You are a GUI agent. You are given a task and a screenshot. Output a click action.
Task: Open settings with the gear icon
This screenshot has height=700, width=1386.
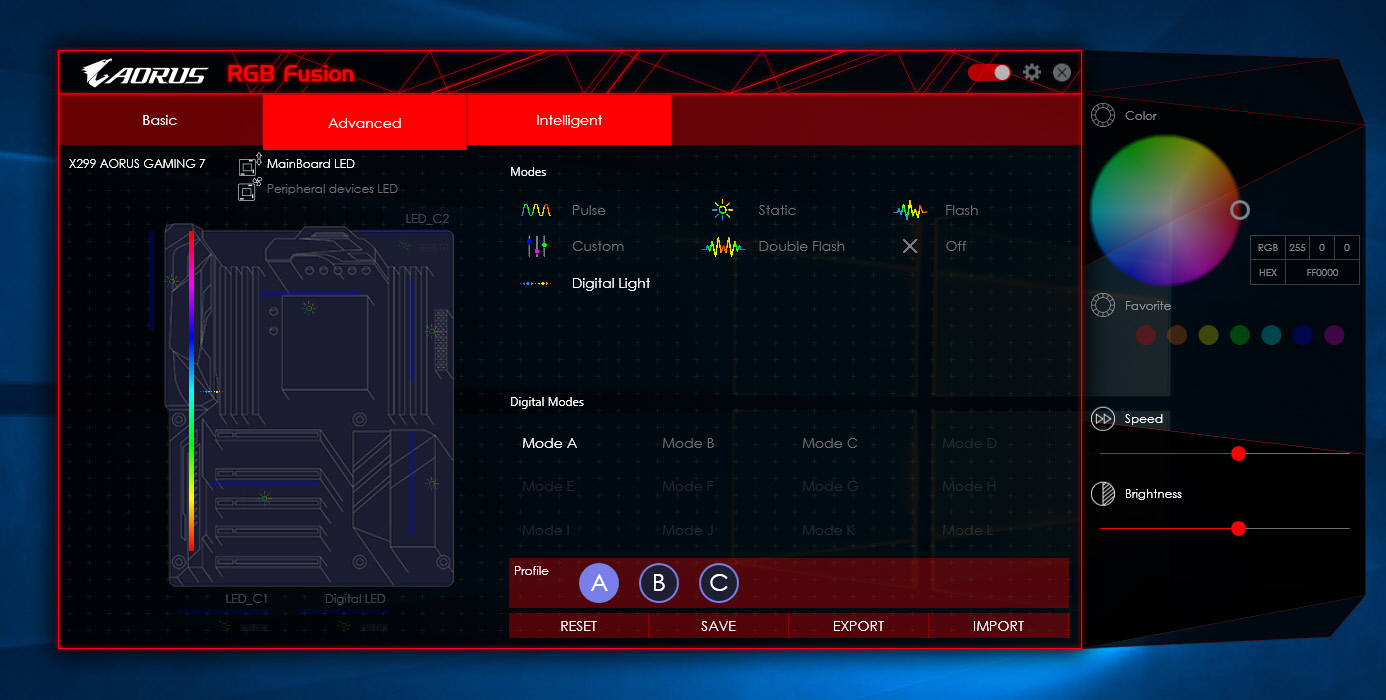click(x=1032, y=73)
